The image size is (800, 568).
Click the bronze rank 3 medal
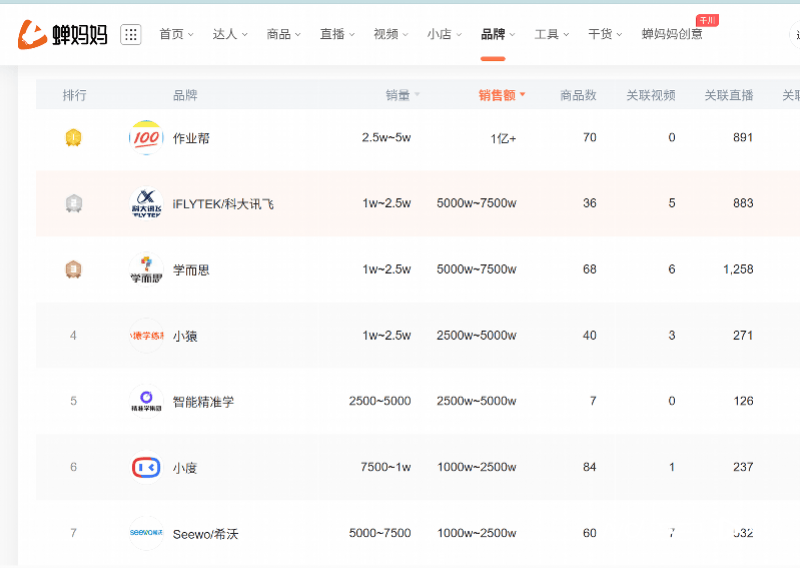tap(73, 269)
